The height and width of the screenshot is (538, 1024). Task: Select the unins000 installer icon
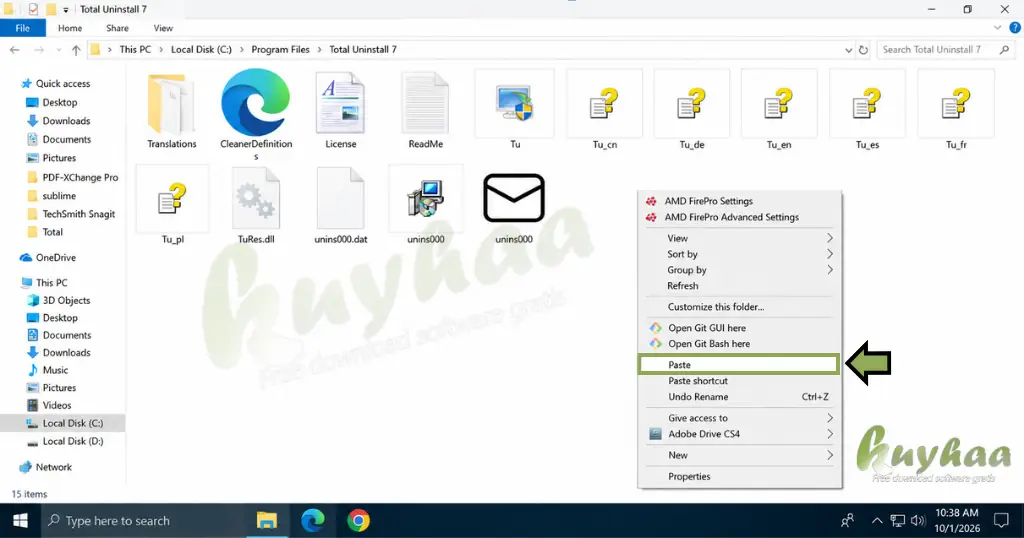[x=426, y=198]
